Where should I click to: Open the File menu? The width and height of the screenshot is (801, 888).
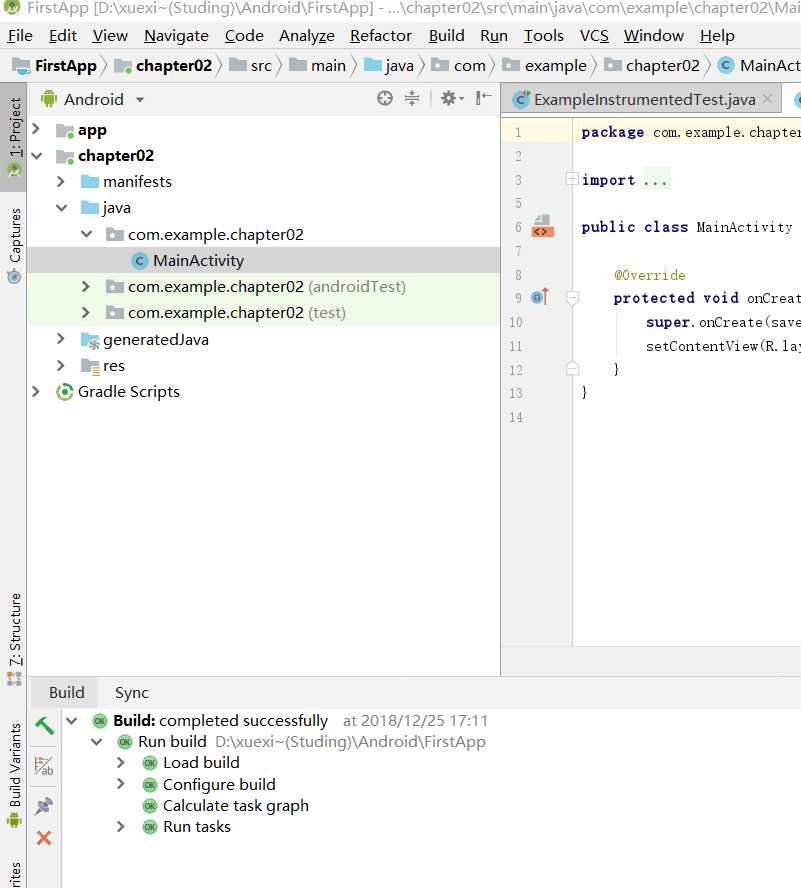point(20,36)
